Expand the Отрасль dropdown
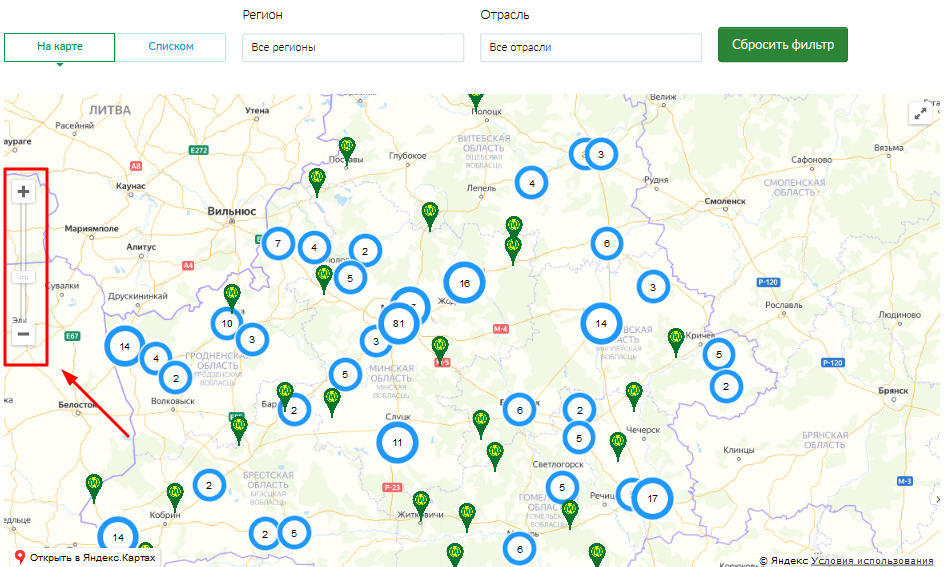This screenshot has height=567, width=944. [590, 48]
